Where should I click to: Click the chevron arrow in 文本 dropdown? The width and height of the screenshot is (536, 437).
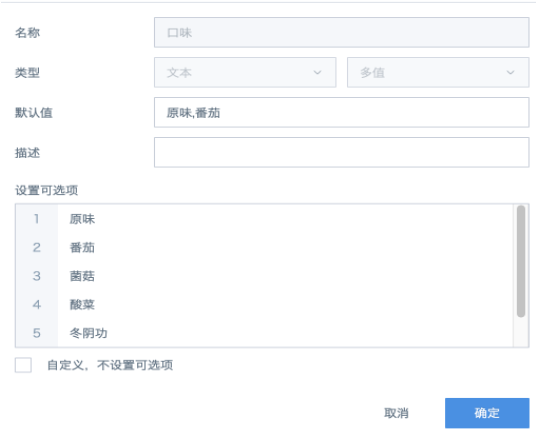click(318, 72)
